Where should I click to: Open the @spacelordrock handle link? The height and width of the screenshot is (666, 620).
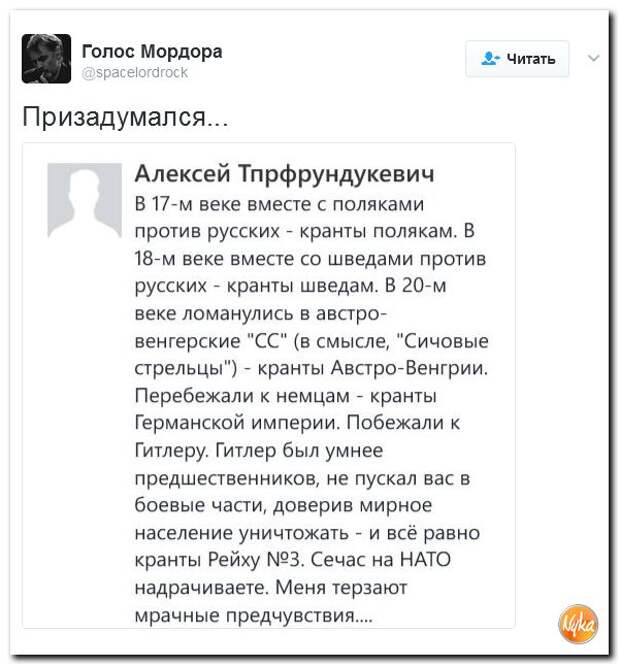coord(135,72)
